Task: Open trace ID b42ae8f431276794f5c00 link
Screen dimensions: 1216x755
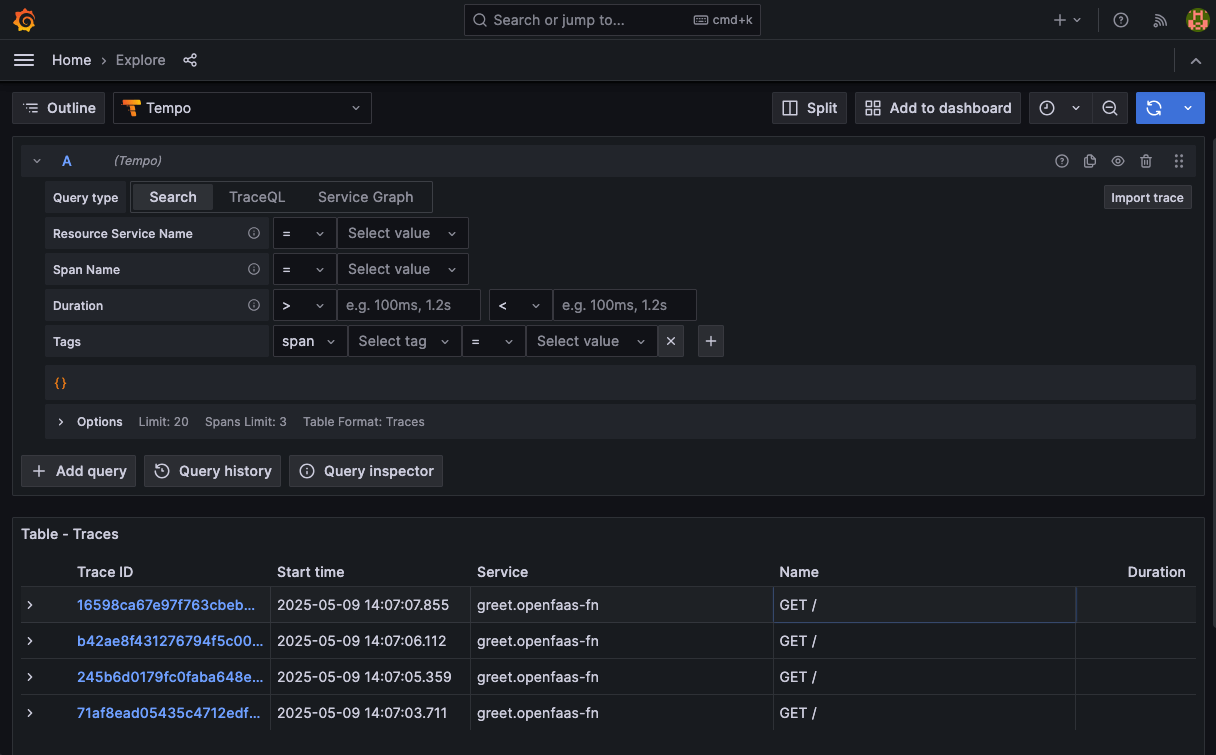Action: [170, 641]
